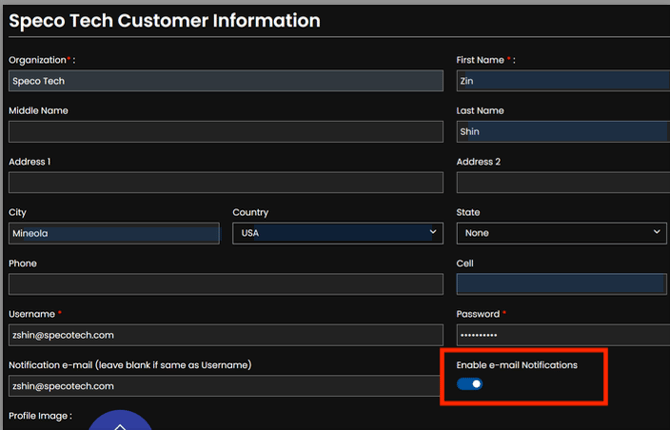Click the empty Address 1 field
Screen dimensions: 670x430
(226, 183)
